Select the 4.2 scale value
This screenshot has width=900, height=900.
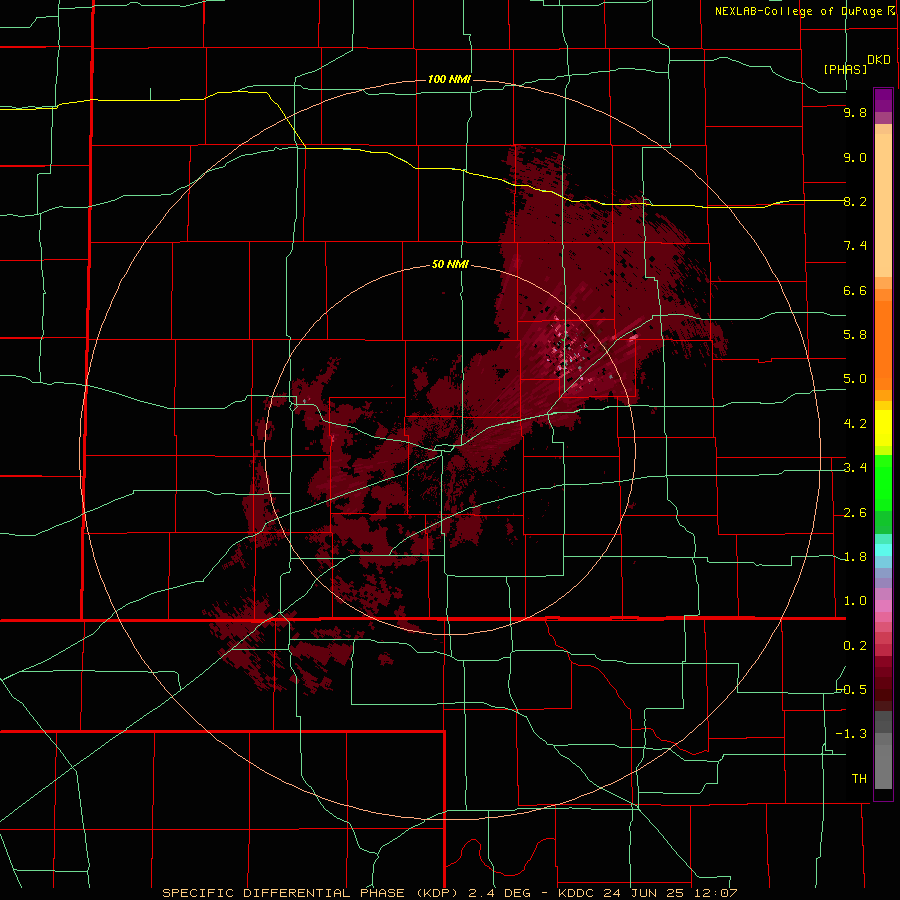855,424
